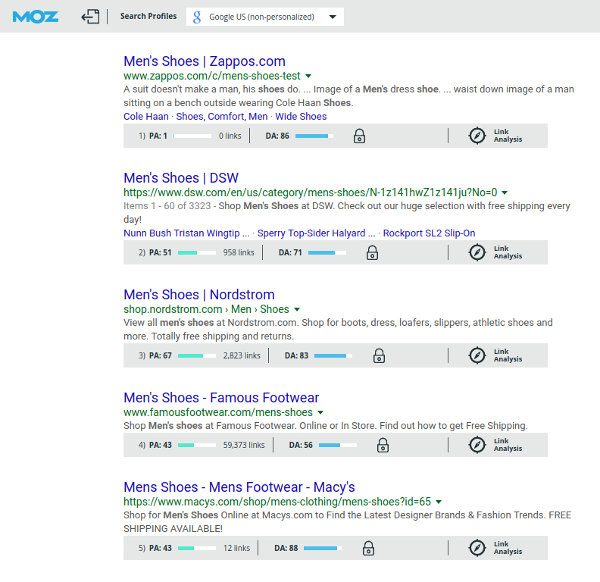Open the Link Analysis compass icon for Famous Footwear
This screenshot has height=582, width=600.
477,445
